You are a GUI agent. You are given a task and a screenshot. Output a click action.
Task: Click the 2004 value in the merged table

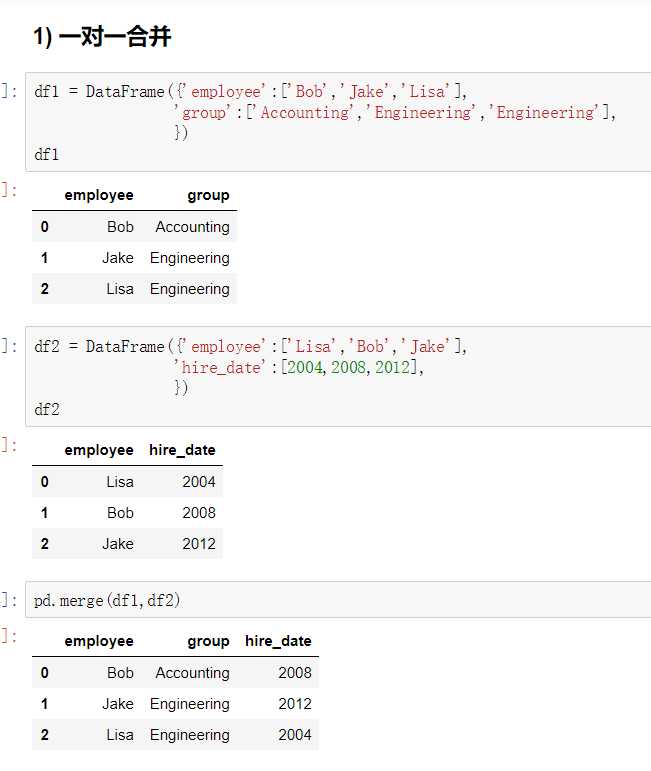295,735
